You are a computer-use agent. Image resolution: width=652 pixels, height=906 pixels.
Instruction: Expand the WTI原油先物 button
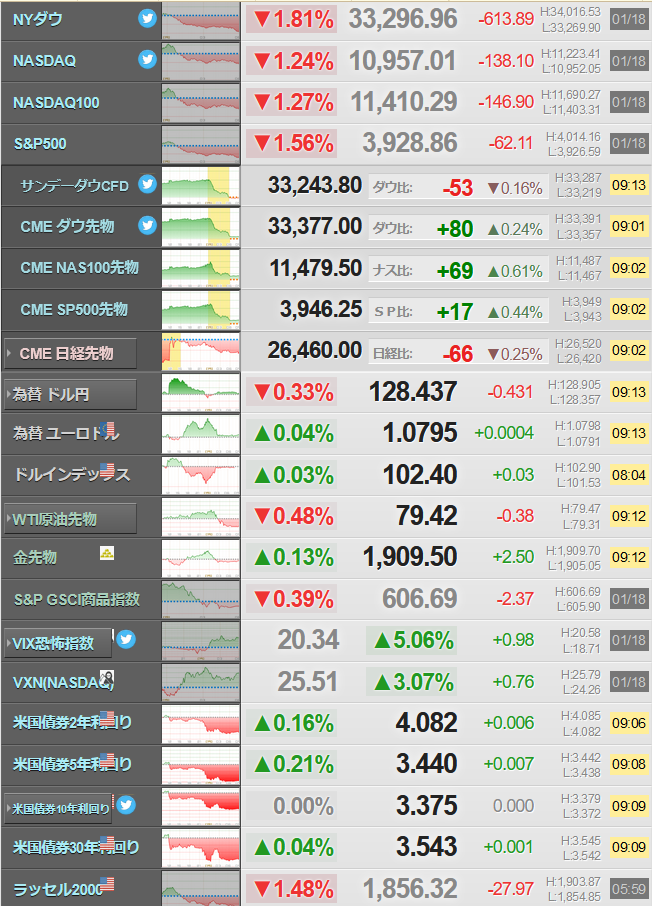coord(70,519)
